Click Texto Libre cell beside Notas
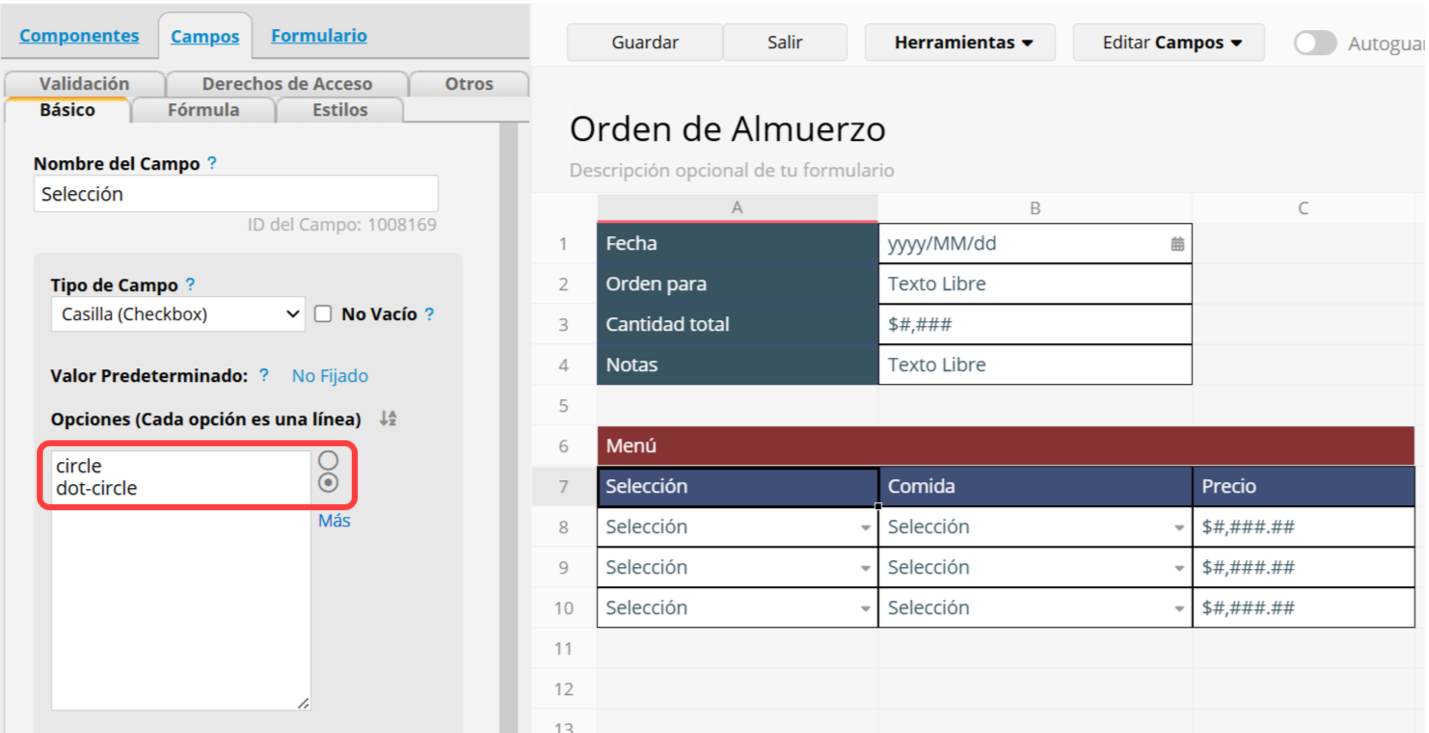 [1035, 365]
